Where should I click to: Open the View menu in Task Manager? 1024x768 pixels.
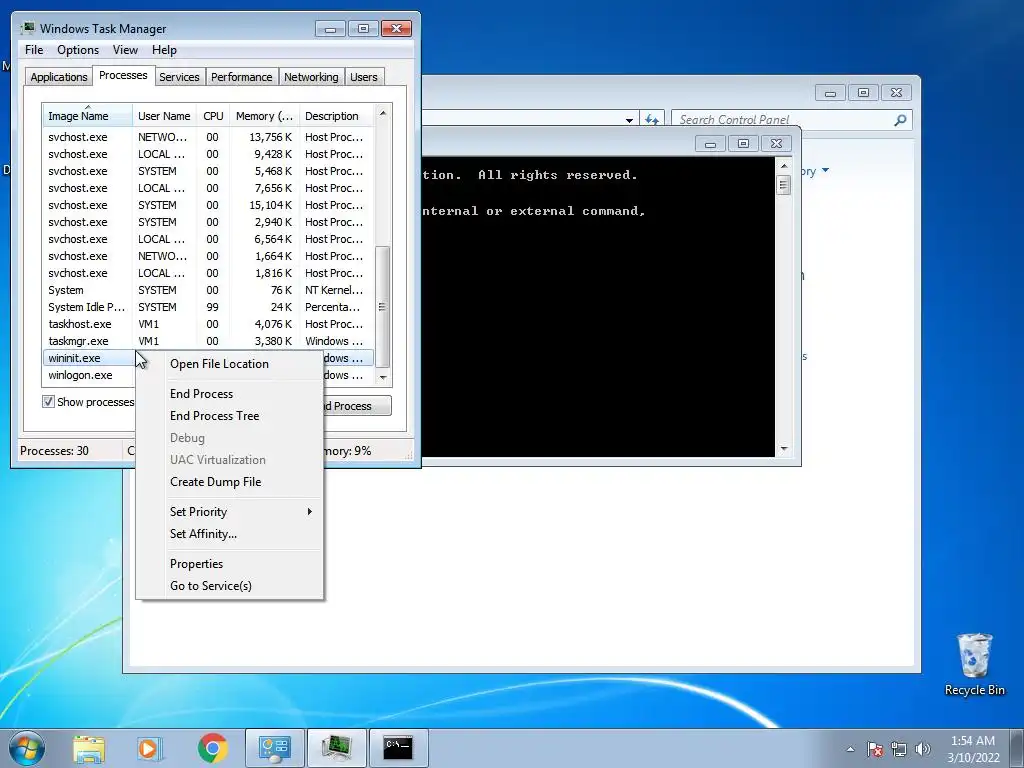point(125,50)
